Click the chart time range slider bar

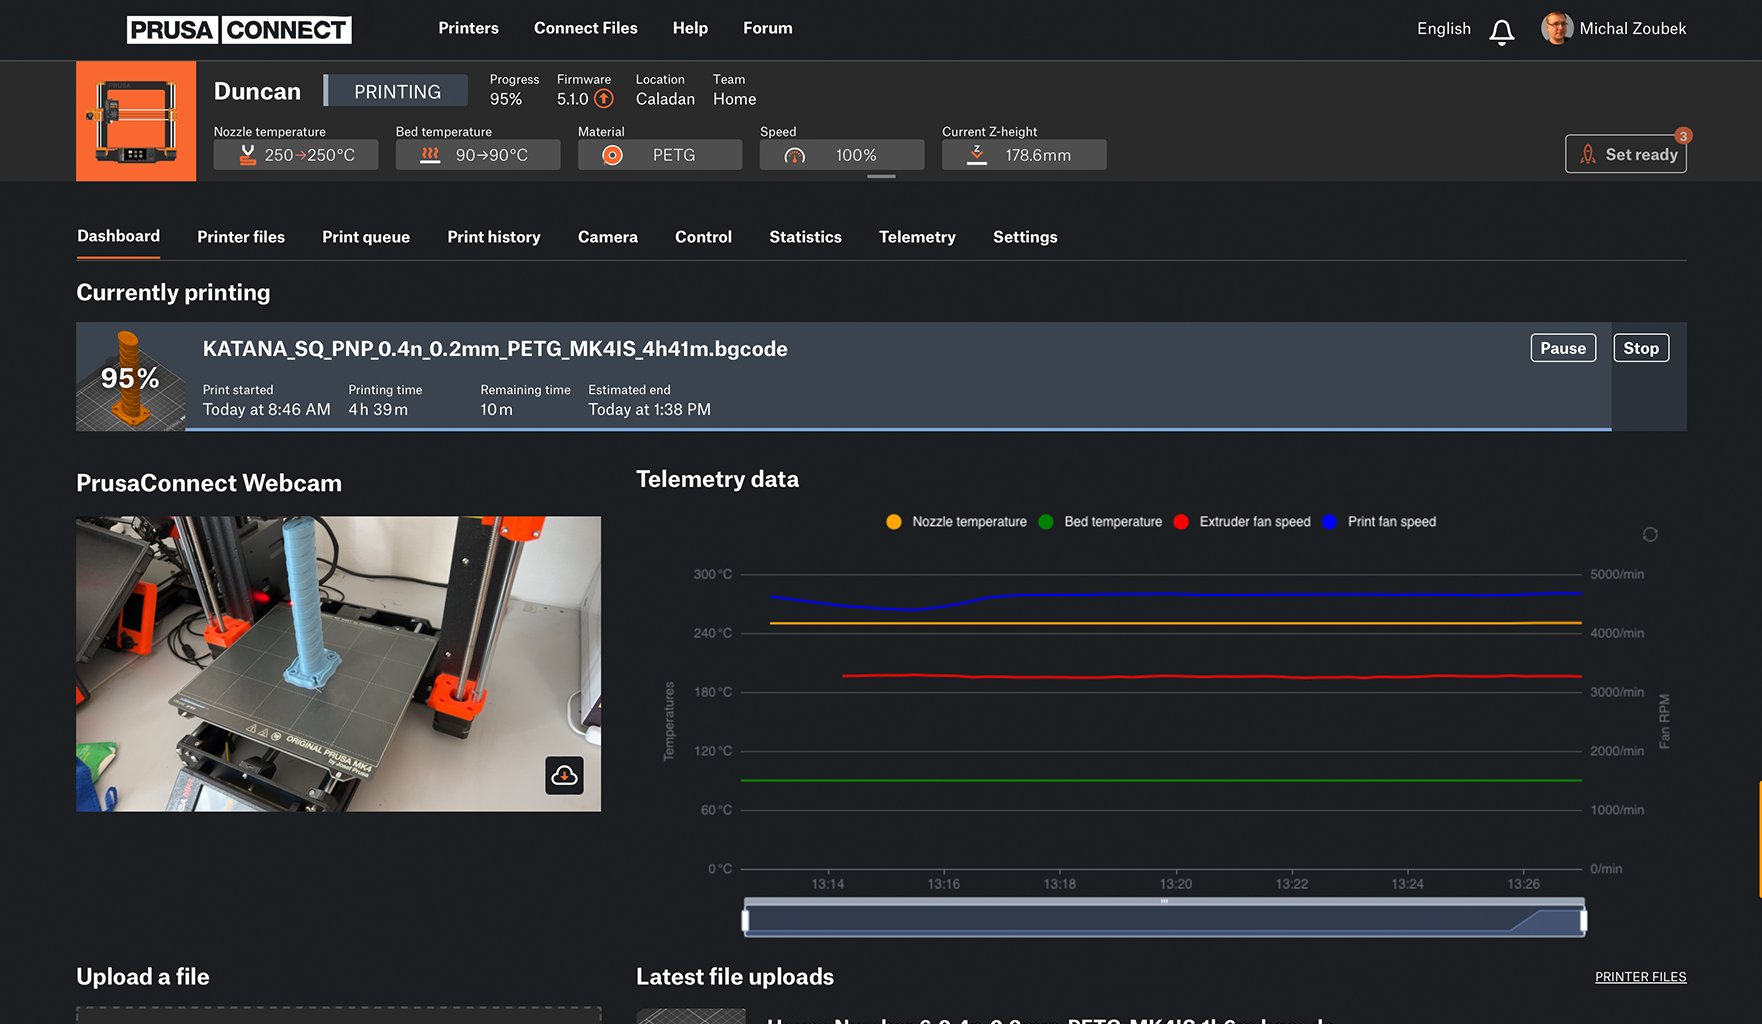coord(1164,919)
